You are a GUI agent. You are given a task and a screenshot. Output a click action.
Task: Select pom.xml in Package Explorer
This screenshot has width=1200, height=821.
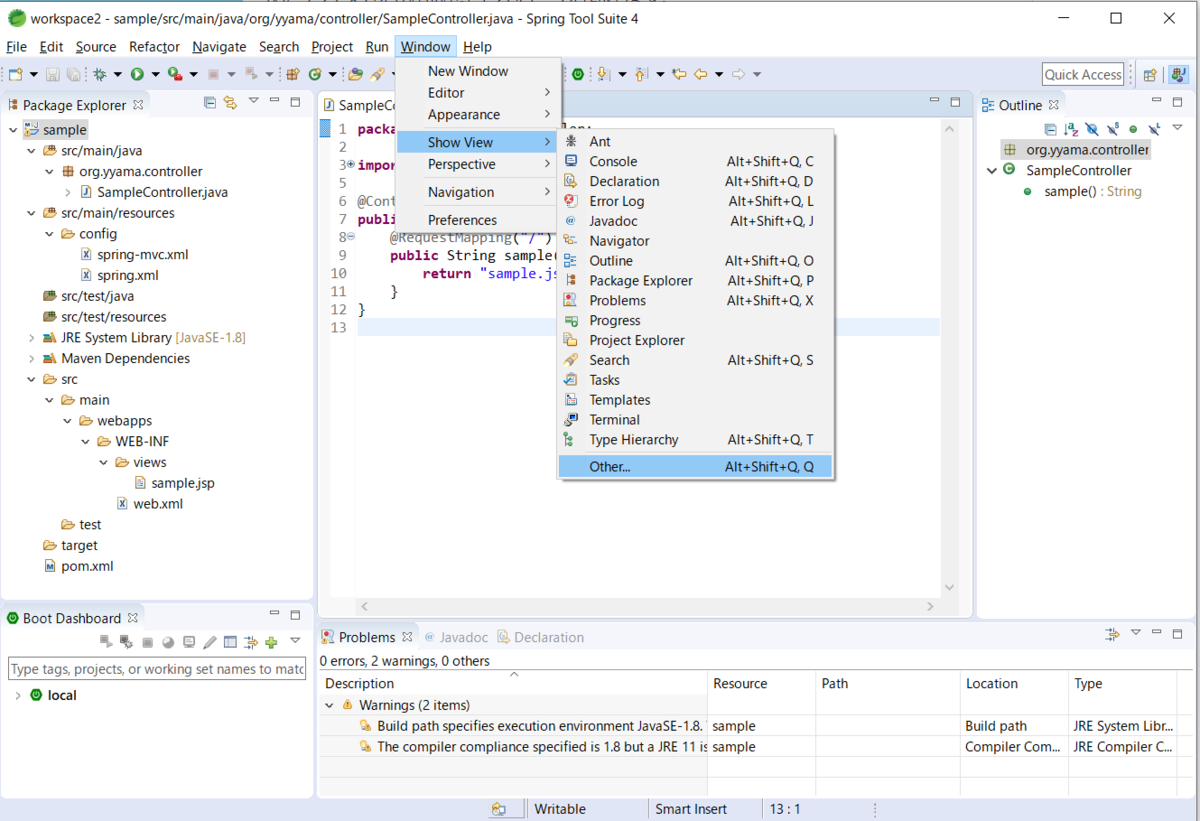point(80,566)
